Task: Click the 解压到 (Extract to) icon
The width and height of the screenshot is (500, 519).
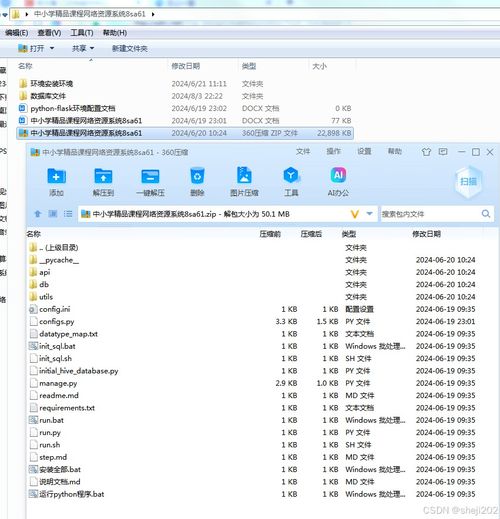Action: [x=103, y=176]
